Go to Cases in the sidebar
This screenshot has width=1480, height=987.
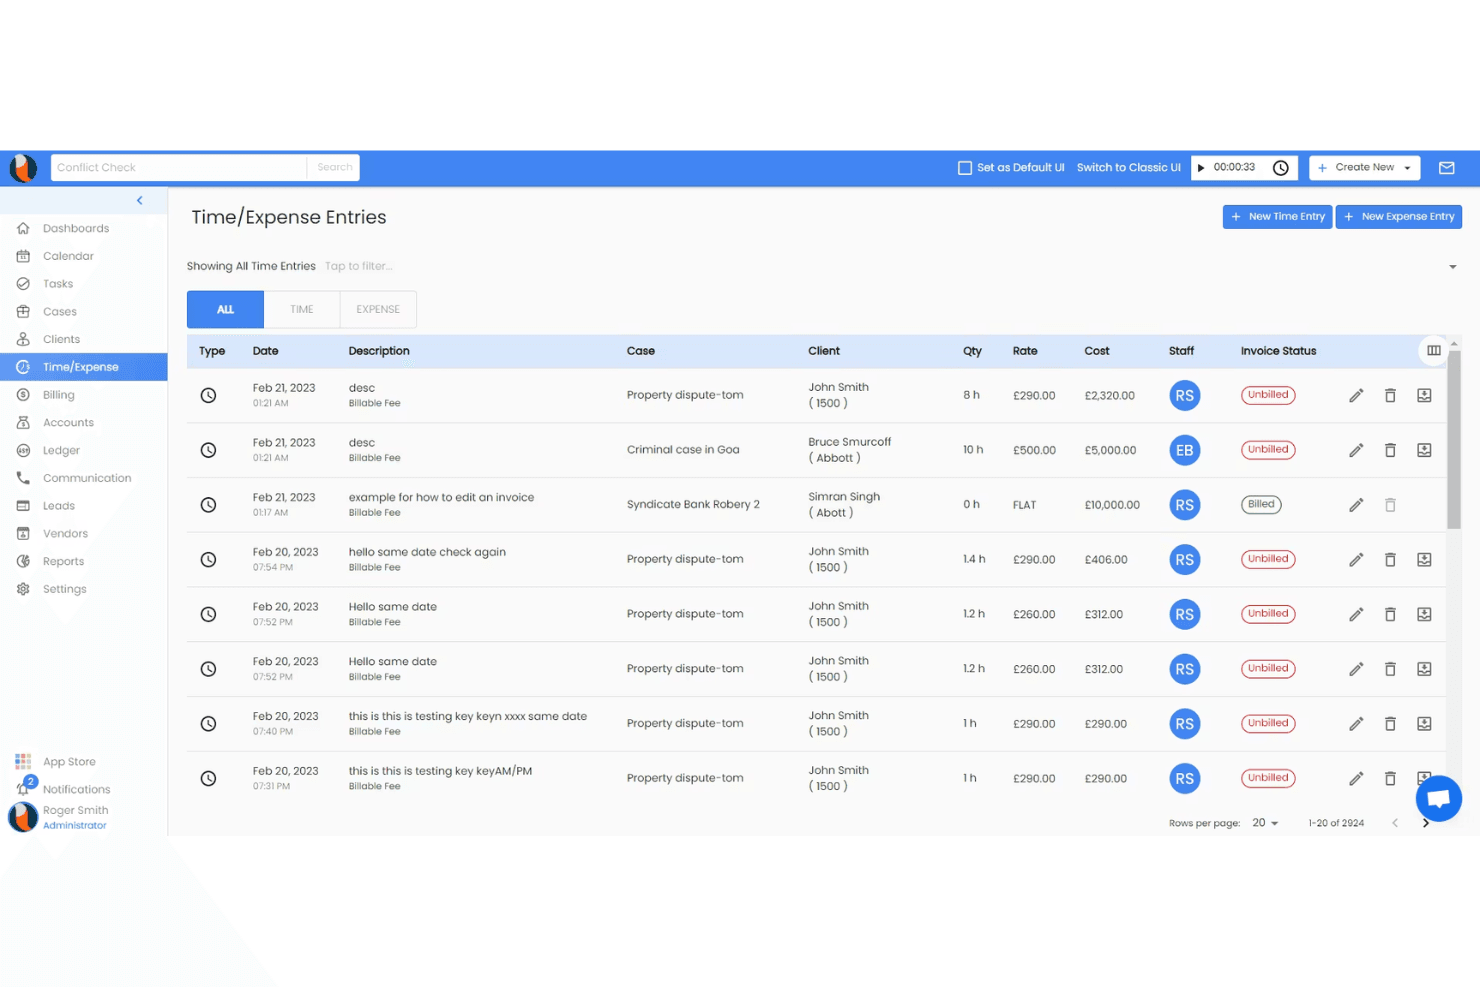(x=84, y=311)
